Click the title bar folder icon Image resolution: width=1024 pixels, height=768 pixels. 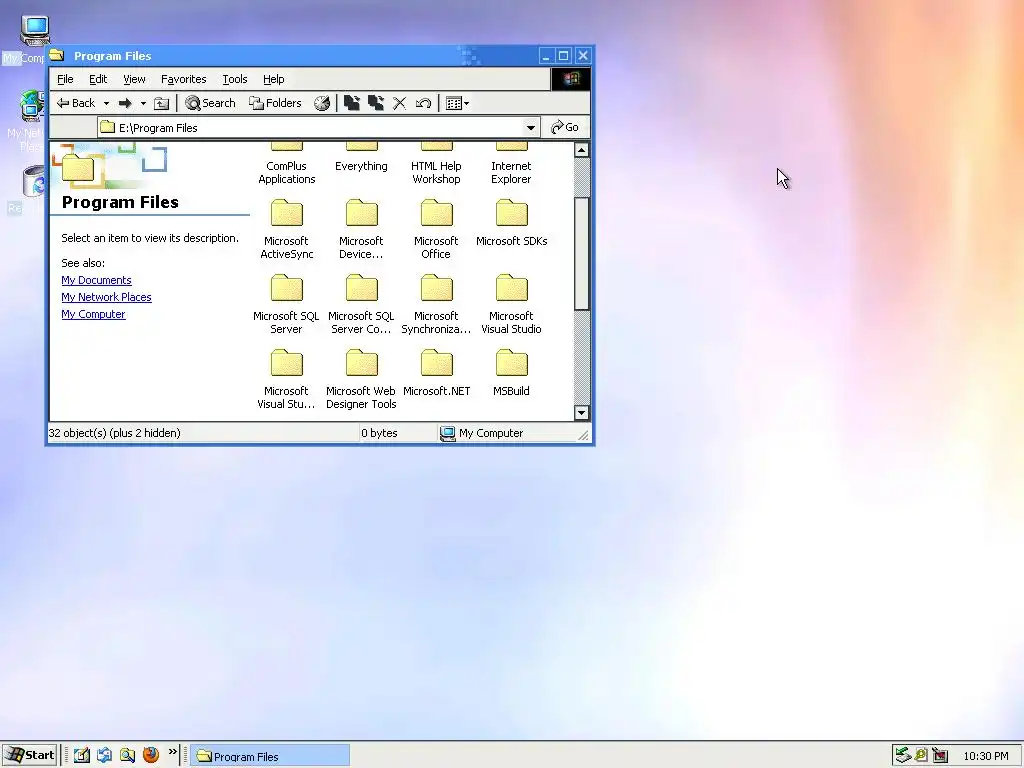coord(57,56)
